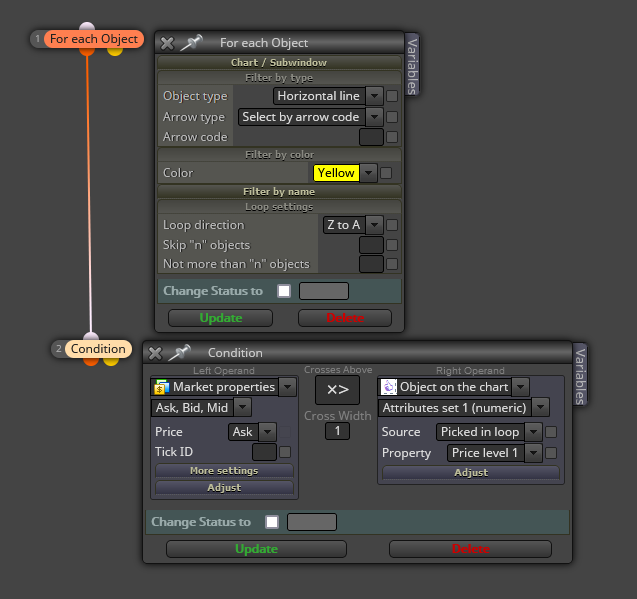Toggle checkbox beside Not more than "n" objects

pyautogui.click(x=392, y=264)
